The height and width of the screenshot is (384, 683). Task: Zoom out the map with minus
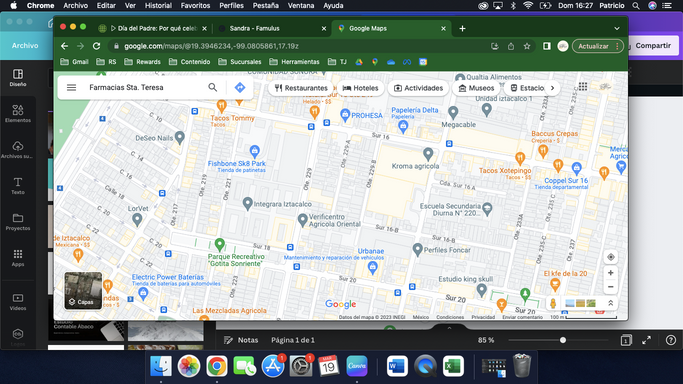point(611,287)
